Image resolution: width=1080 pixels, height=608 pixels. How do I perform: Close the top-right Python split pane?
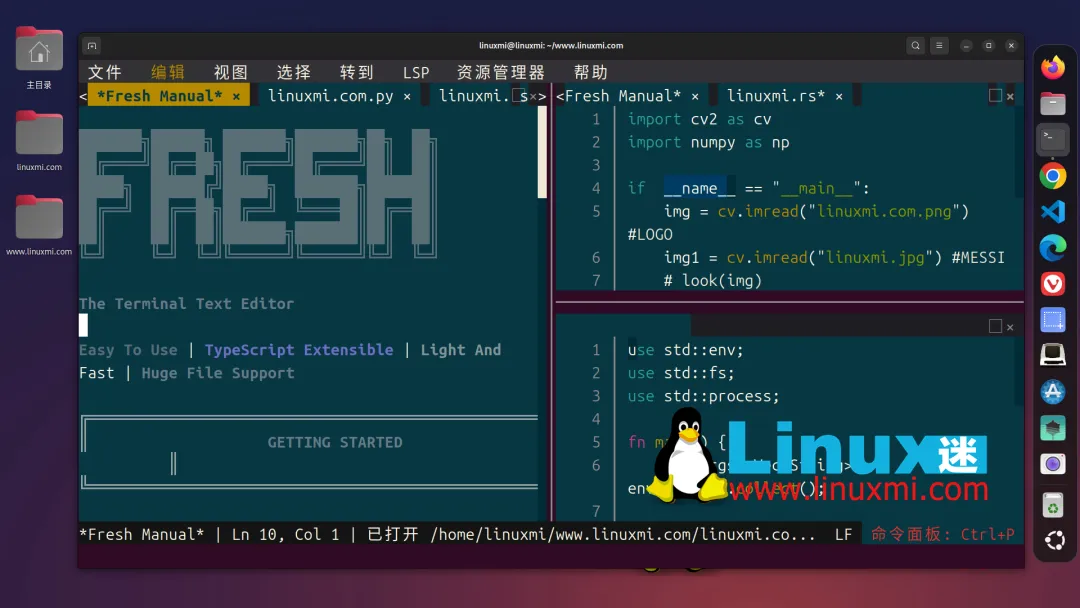coord(1010,96)
